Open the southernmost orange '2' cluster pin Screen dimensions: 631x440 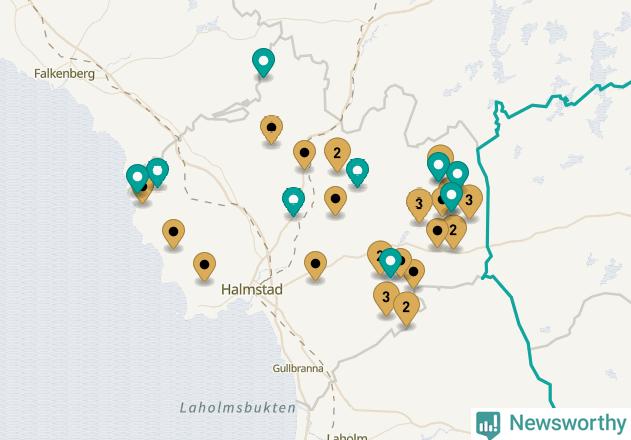pos(406,309)
